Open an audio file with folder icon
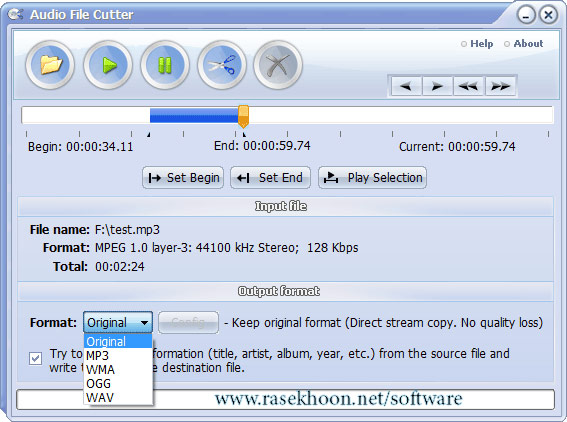 click(50, 65)
